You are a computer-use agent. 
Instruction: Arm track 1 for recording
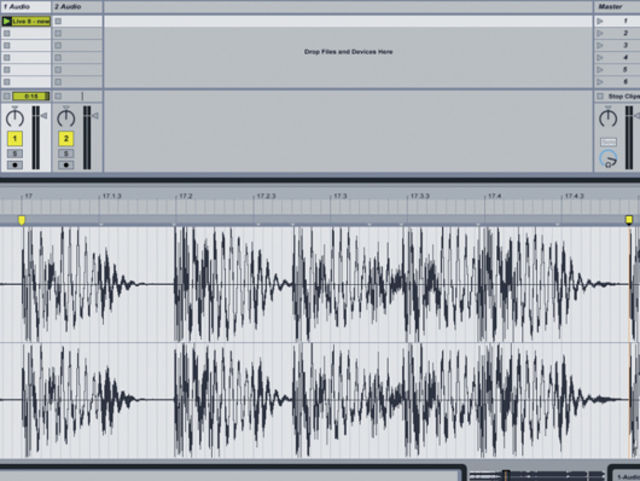coord(15,165)
